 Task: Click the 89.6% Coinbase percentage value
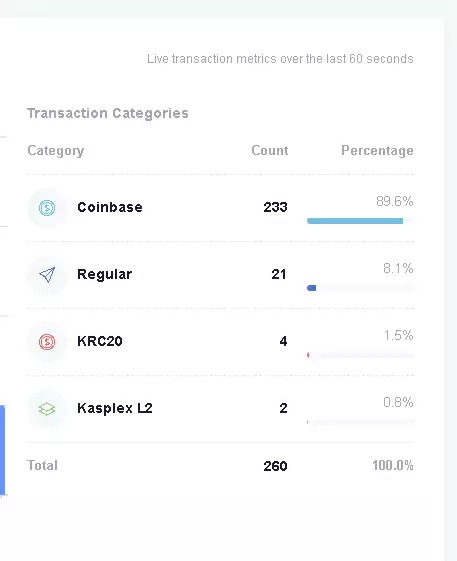click(x=395, y=201)
